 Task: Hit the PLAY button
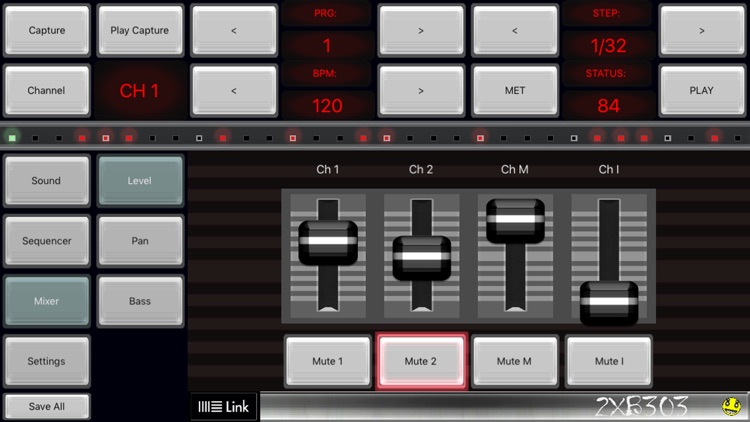[702, 90]
